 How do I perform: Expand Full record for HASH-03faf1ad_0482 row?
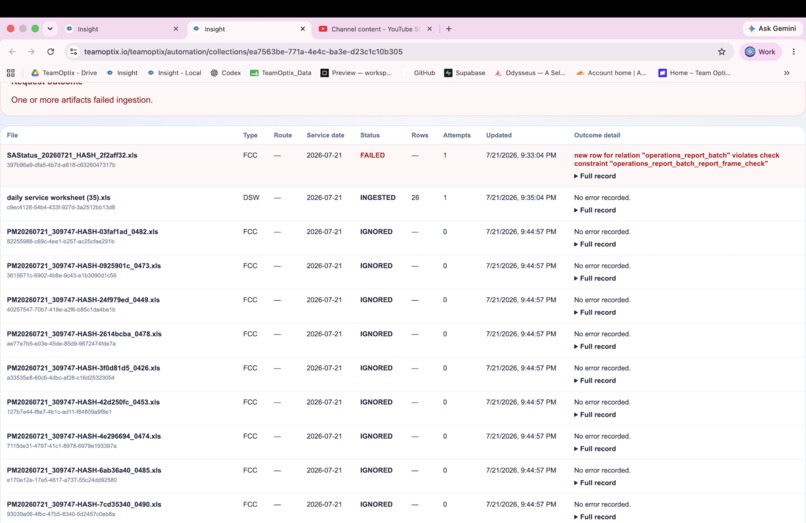pyautogui.click(x=595, y=244)
